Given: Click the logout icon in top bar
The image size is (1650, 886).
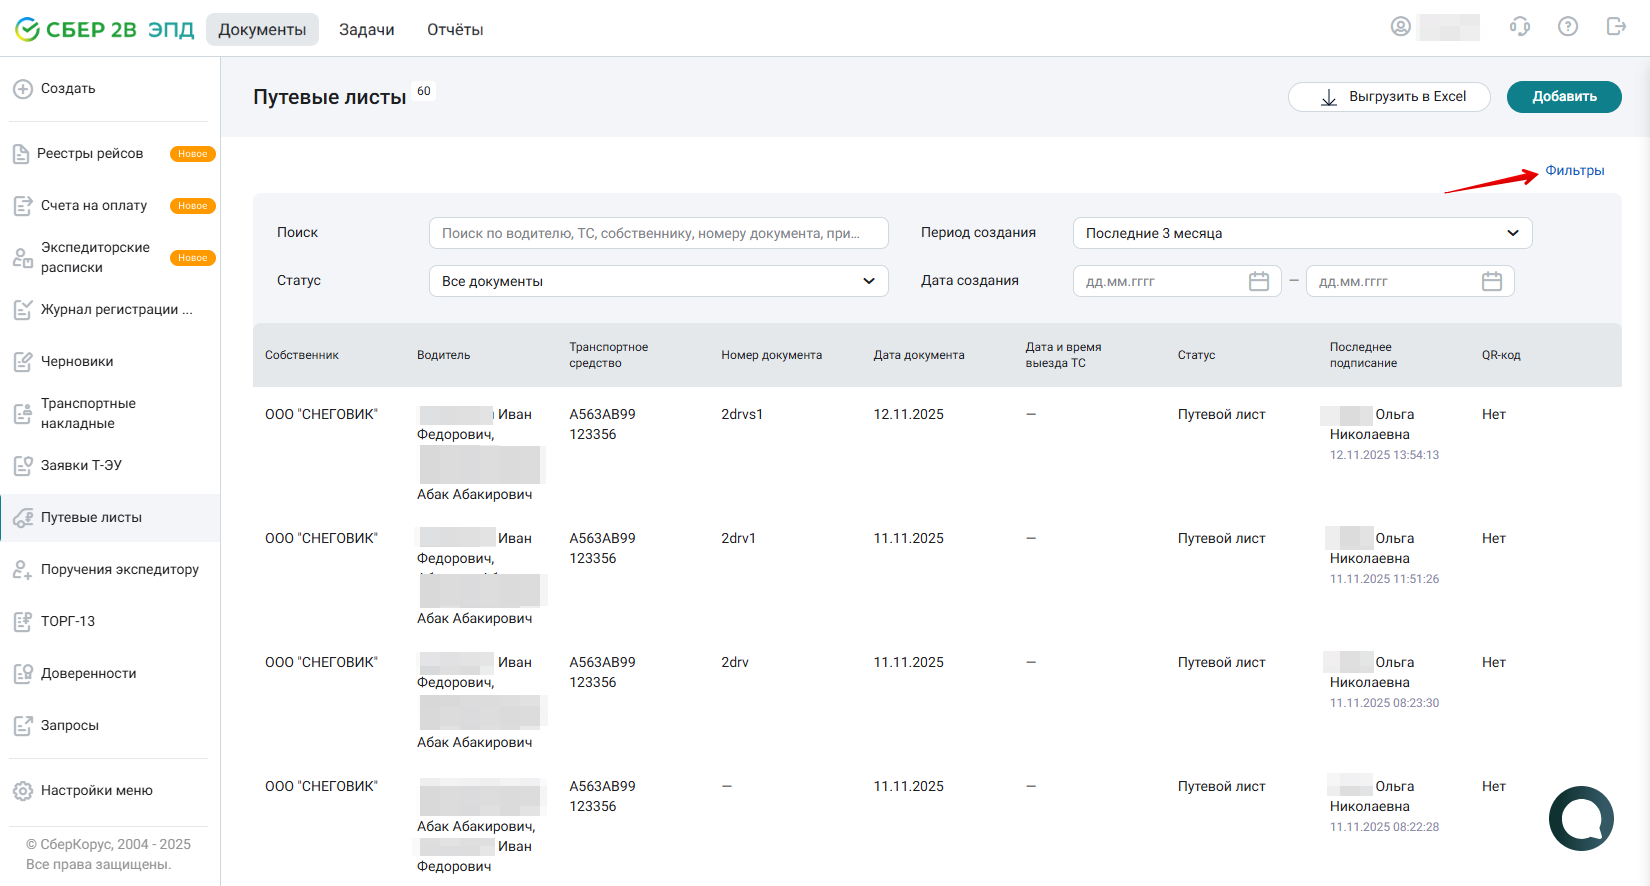Looking at the screenshot, I should pos(1616,27).
